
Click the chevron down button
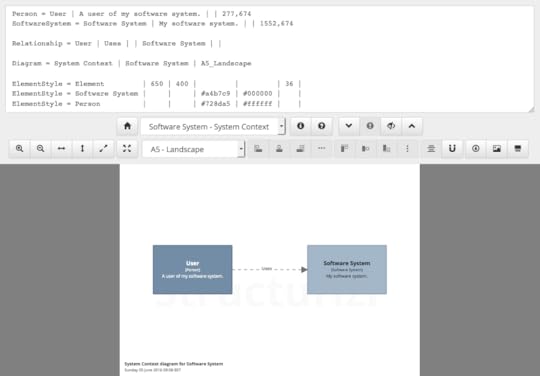coord(349,126)
